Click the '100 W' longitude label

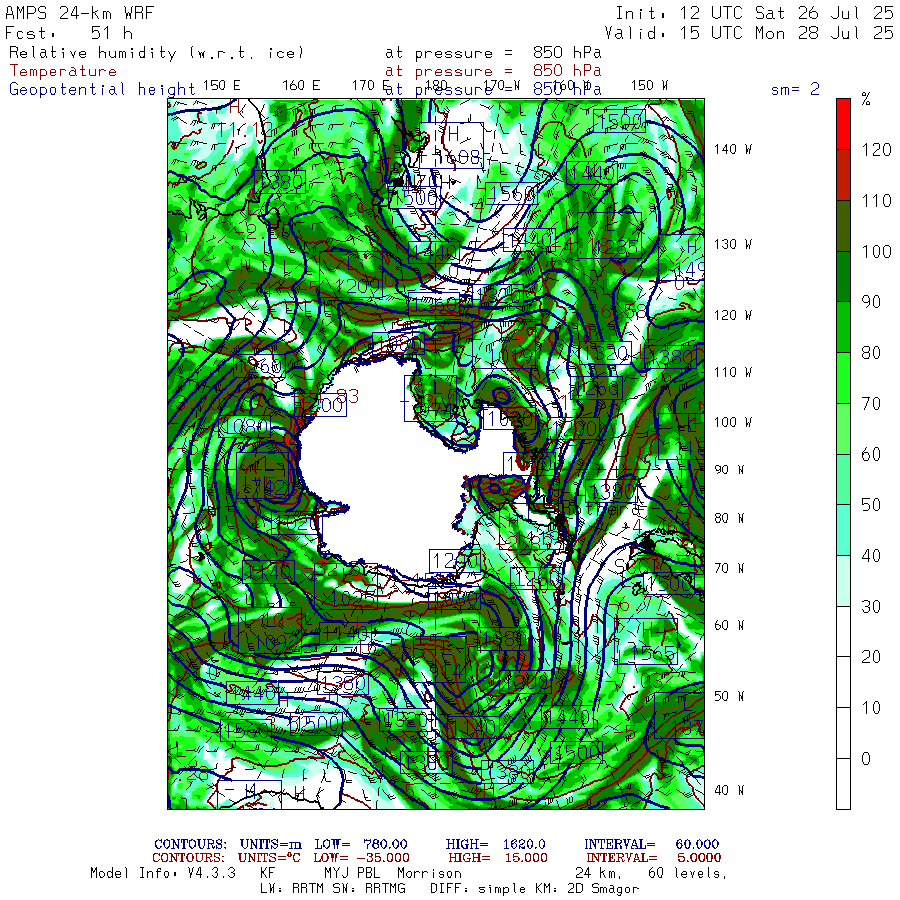[x=733, y=422]
